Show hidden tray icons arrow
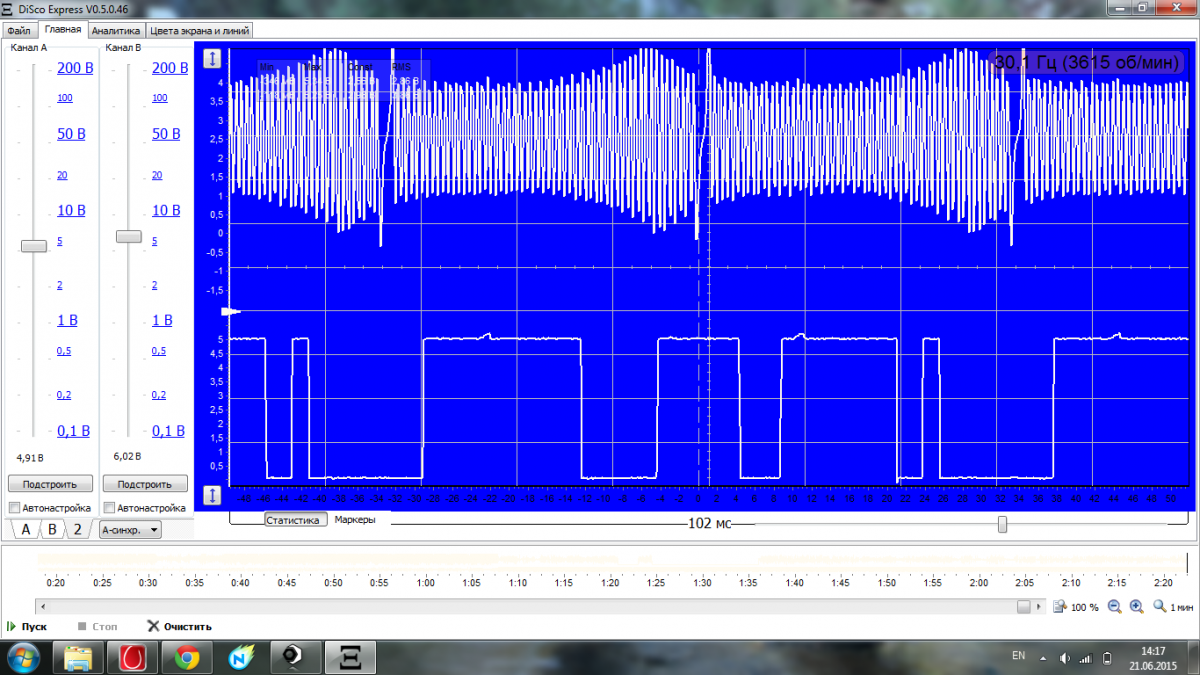The width and height of the screenshot is (1200, 675). [x=1042, y=658]
